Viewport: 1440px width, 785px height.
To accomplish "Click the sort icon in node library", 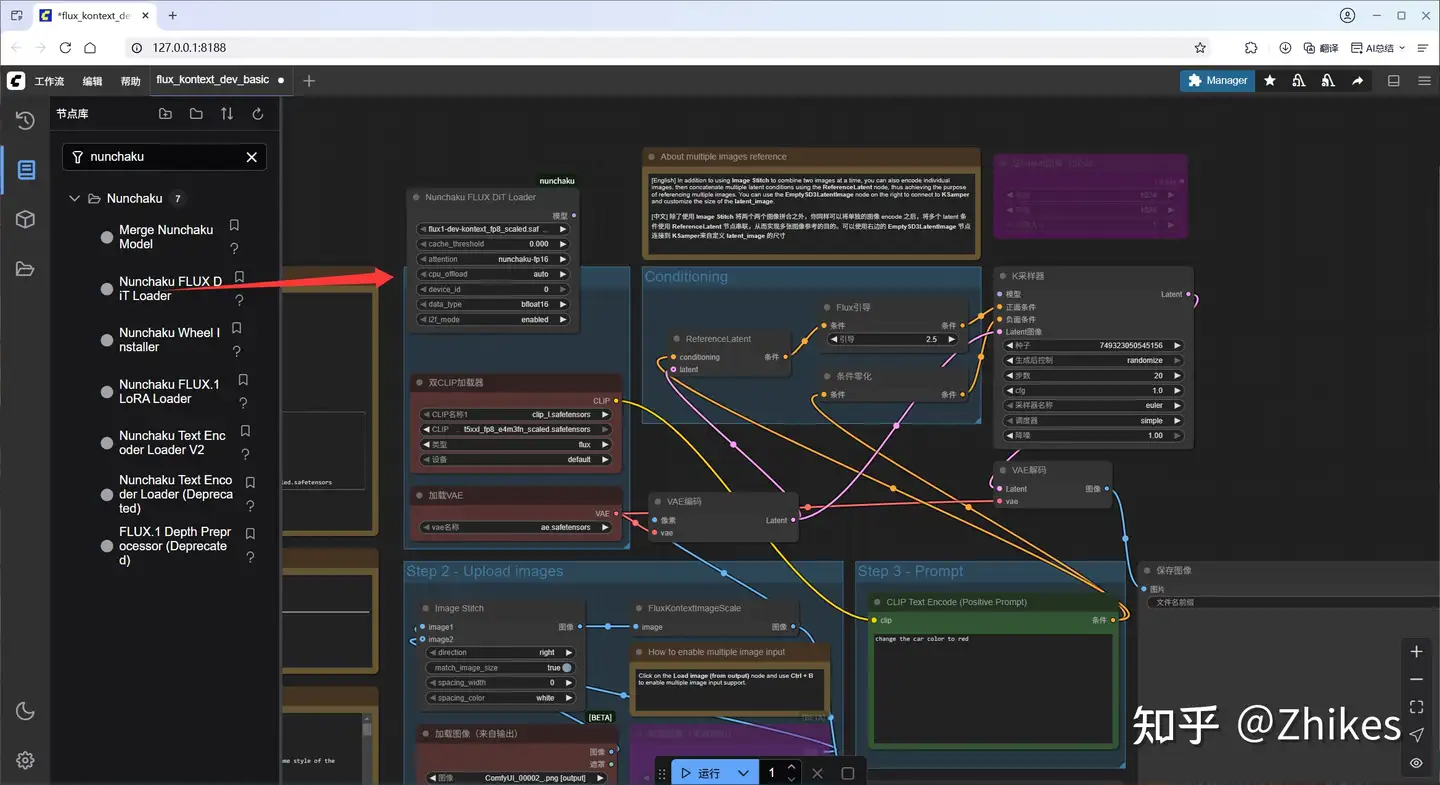I will coord(227,114).
